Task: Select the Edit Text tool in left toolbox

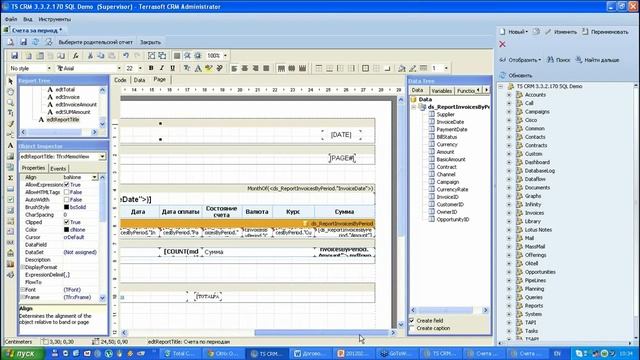Action: (x=11, y=113)
